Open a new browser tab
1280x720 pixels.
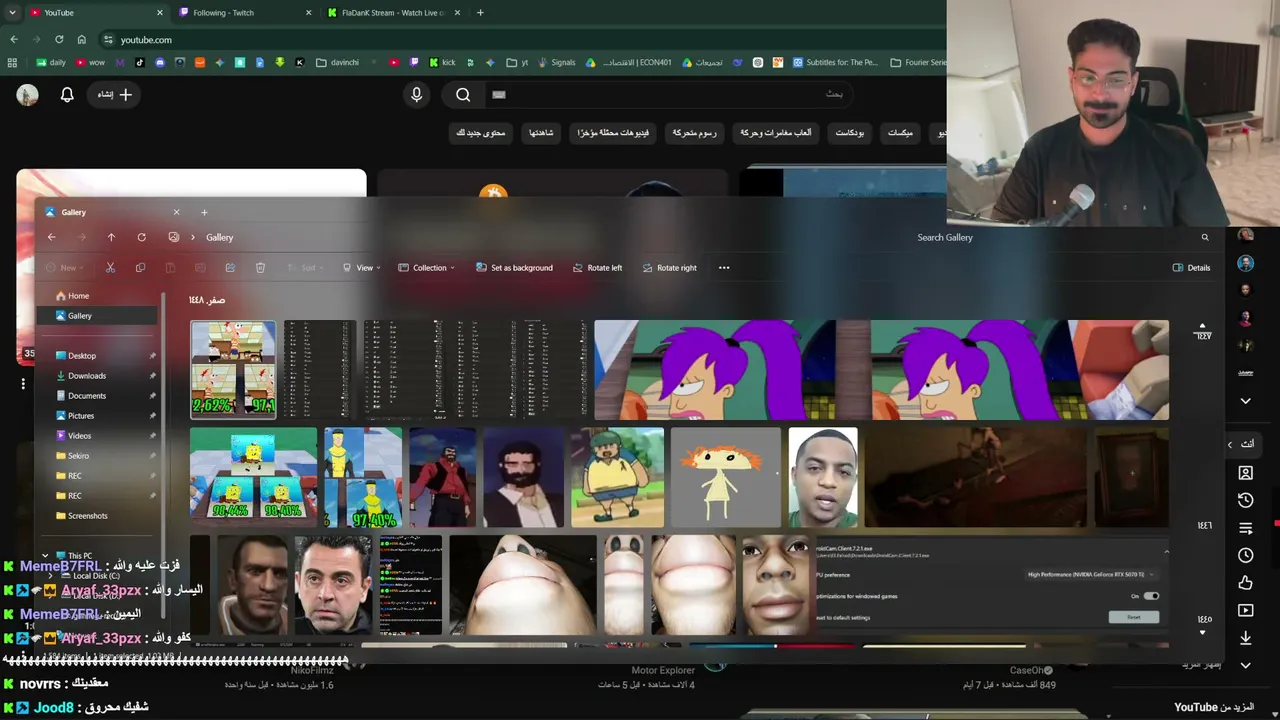pos(480,13)
